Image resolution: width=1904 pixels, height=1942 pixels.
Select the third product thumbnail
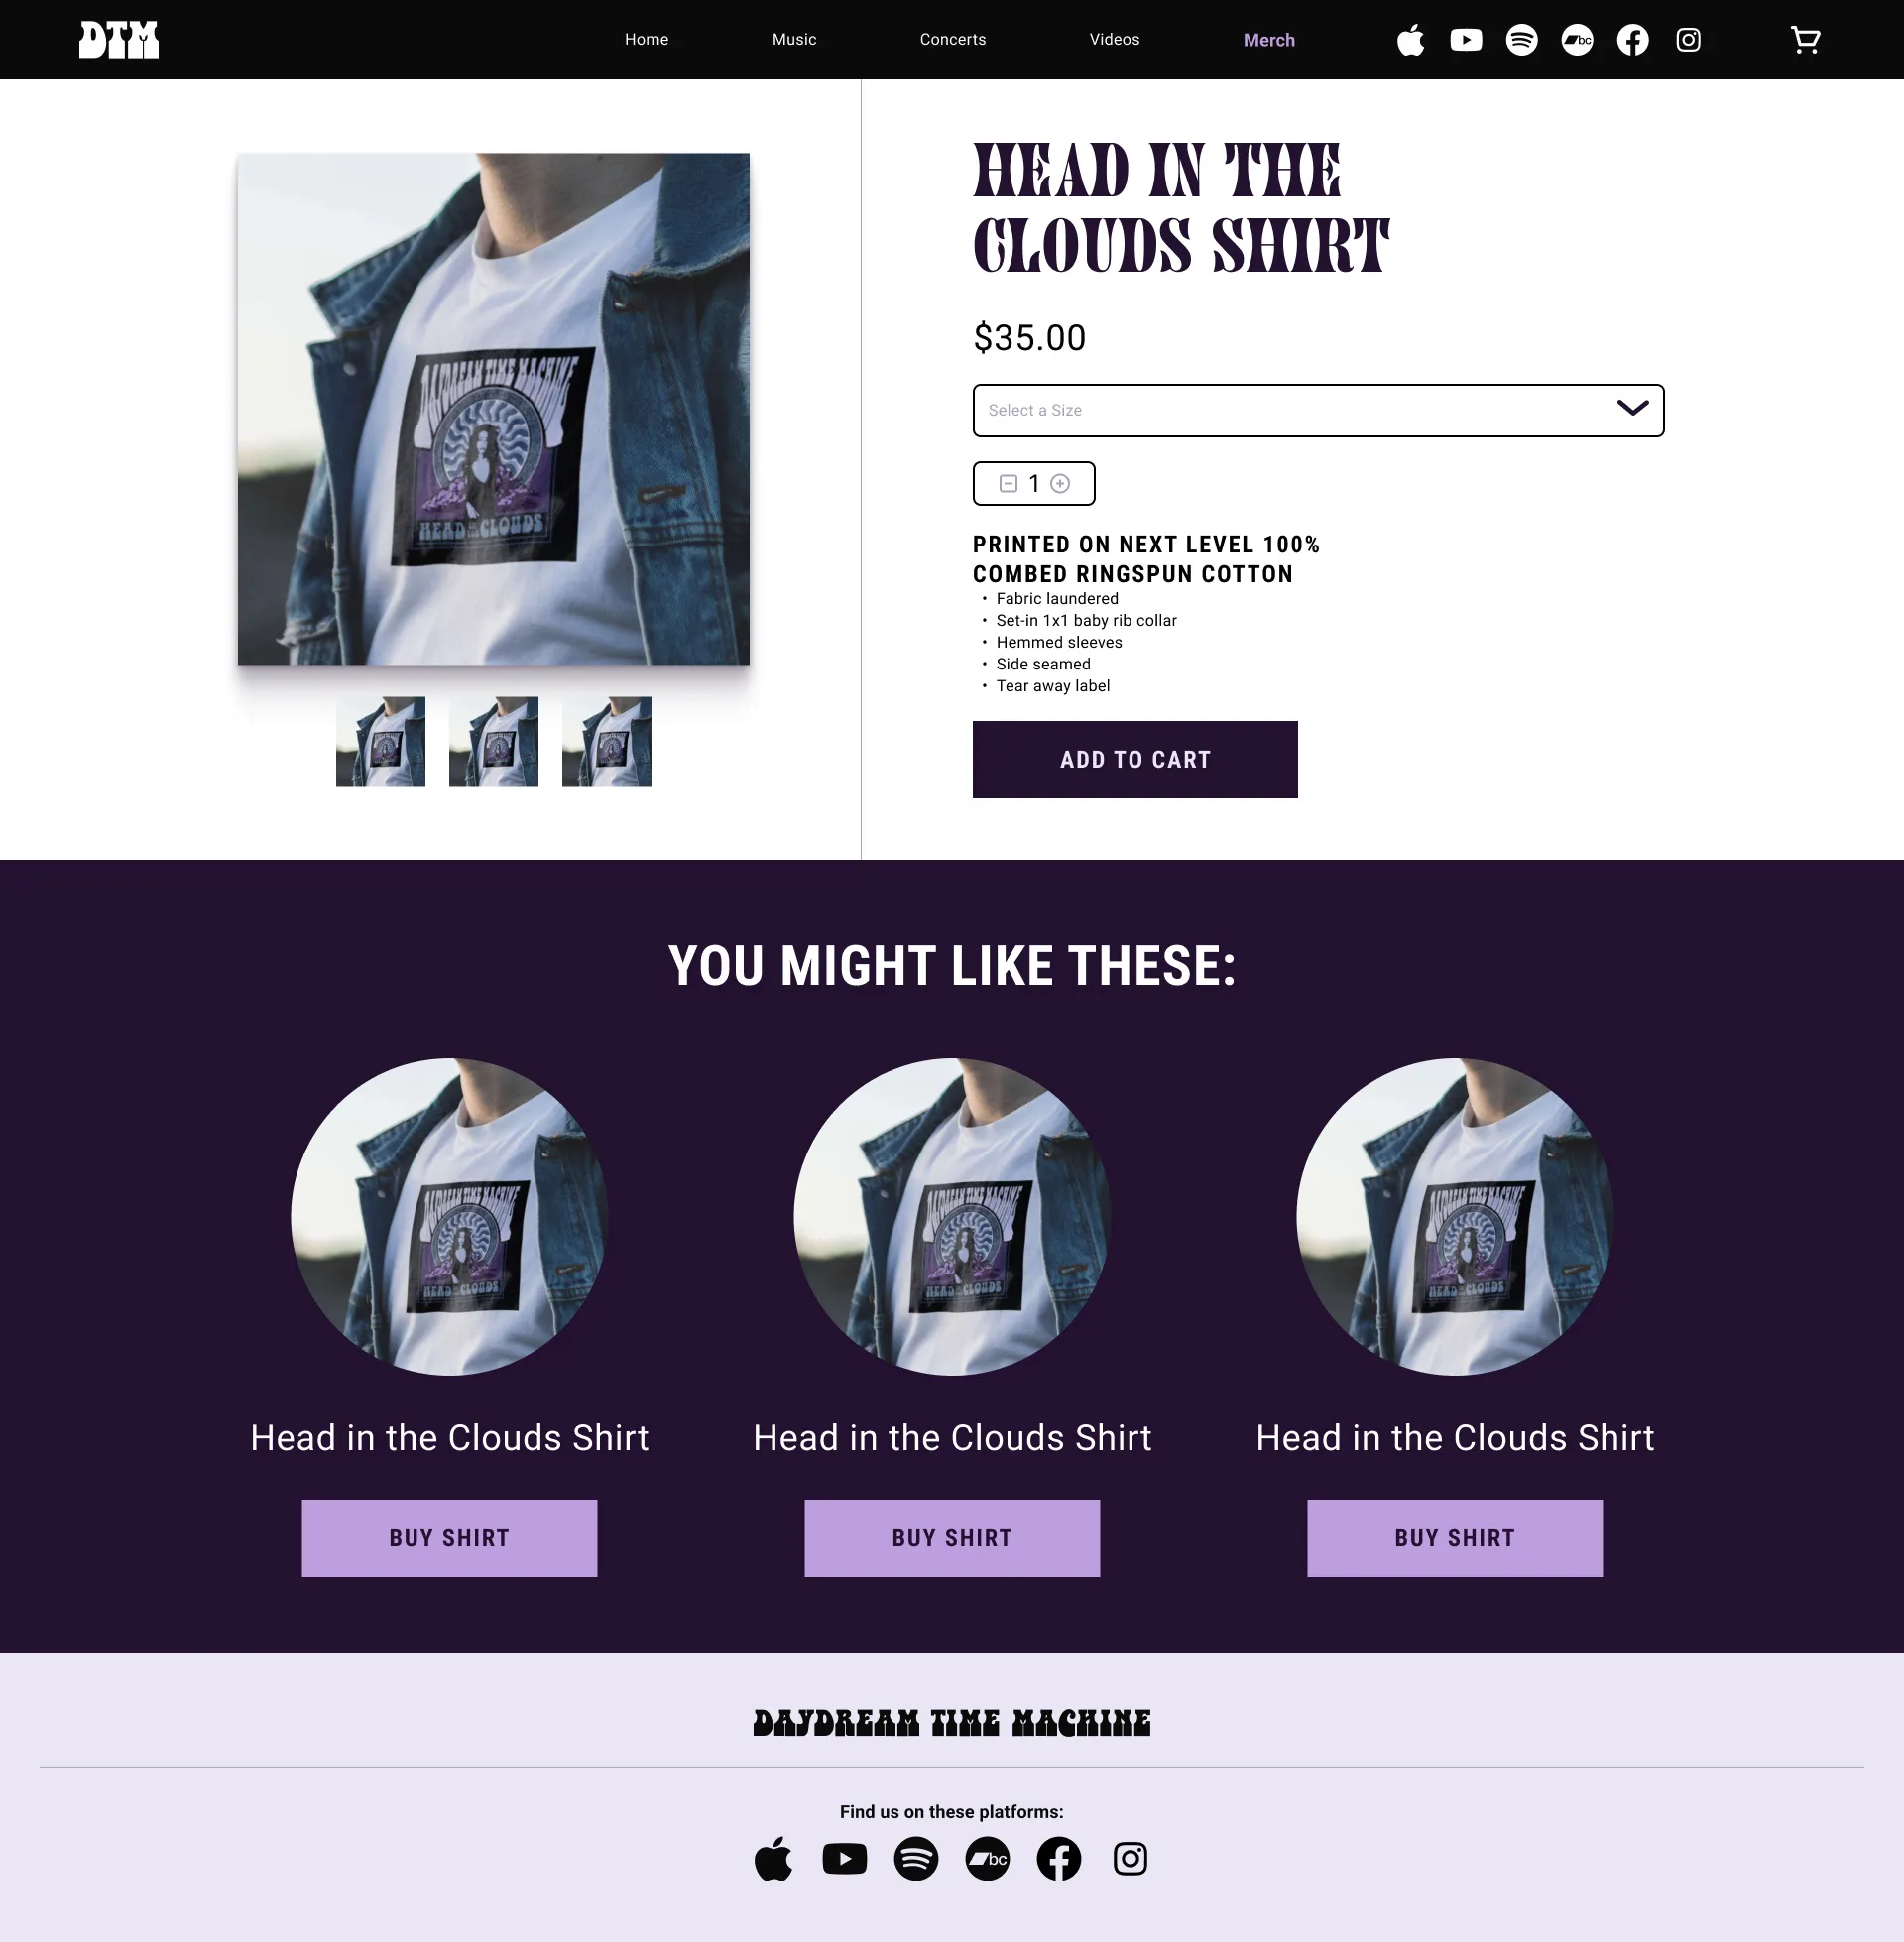[x=606, y=741]
